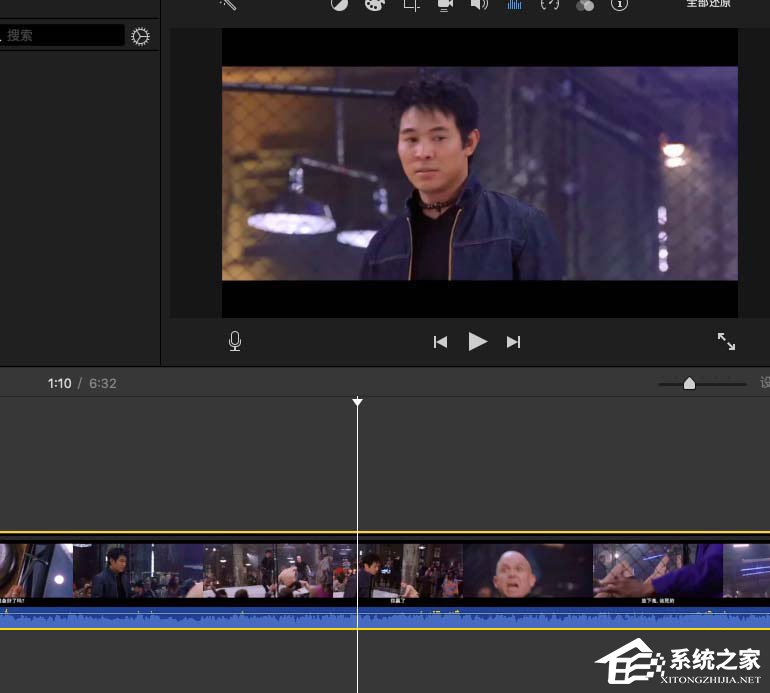Start voiceover recording with microphone icon
Viewport: 770px width, 693px height.
(235, 341)
